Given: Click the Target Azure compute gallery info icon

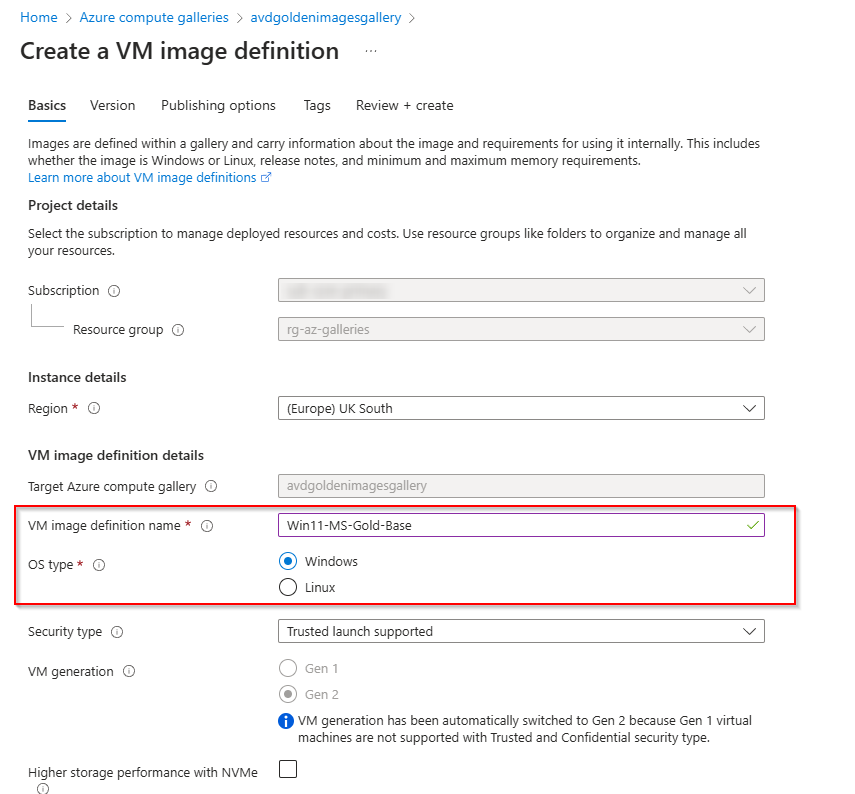Looking at the screenshot, I should click(209, 486).
